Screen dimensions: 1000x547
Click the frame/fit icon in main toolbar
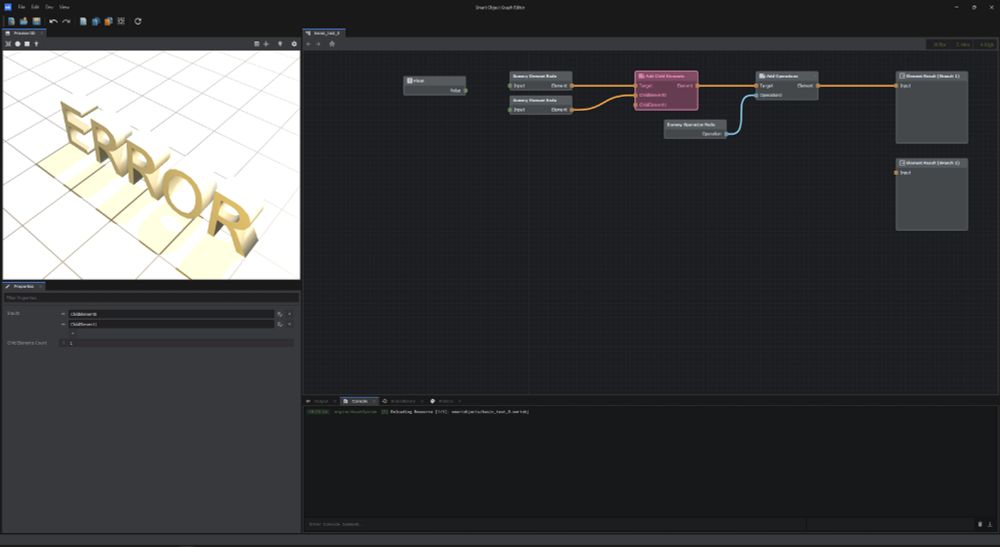tap(121, 21)
